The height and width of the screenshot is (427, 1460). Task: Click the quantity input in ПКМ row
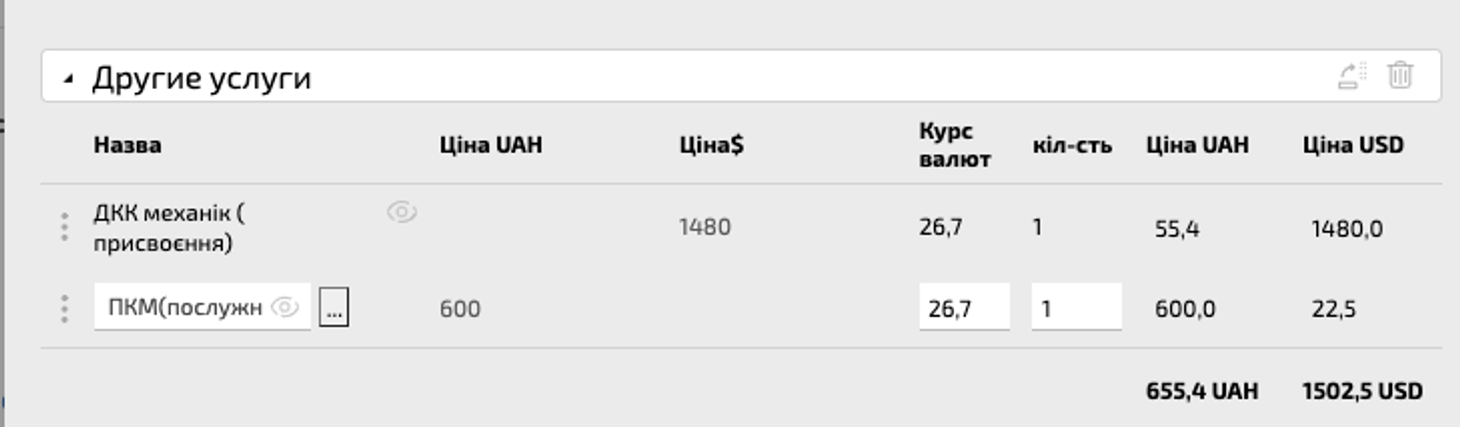(1075, 308)
